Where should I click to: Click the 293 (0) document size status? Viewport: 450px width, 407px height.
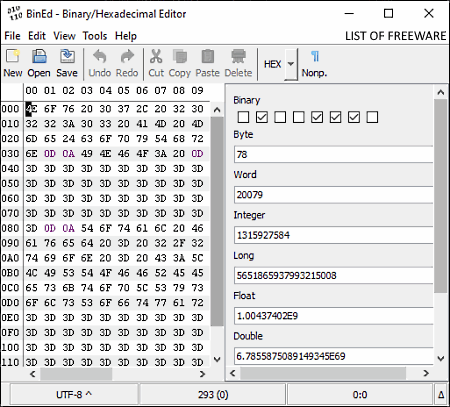[213, 395]
